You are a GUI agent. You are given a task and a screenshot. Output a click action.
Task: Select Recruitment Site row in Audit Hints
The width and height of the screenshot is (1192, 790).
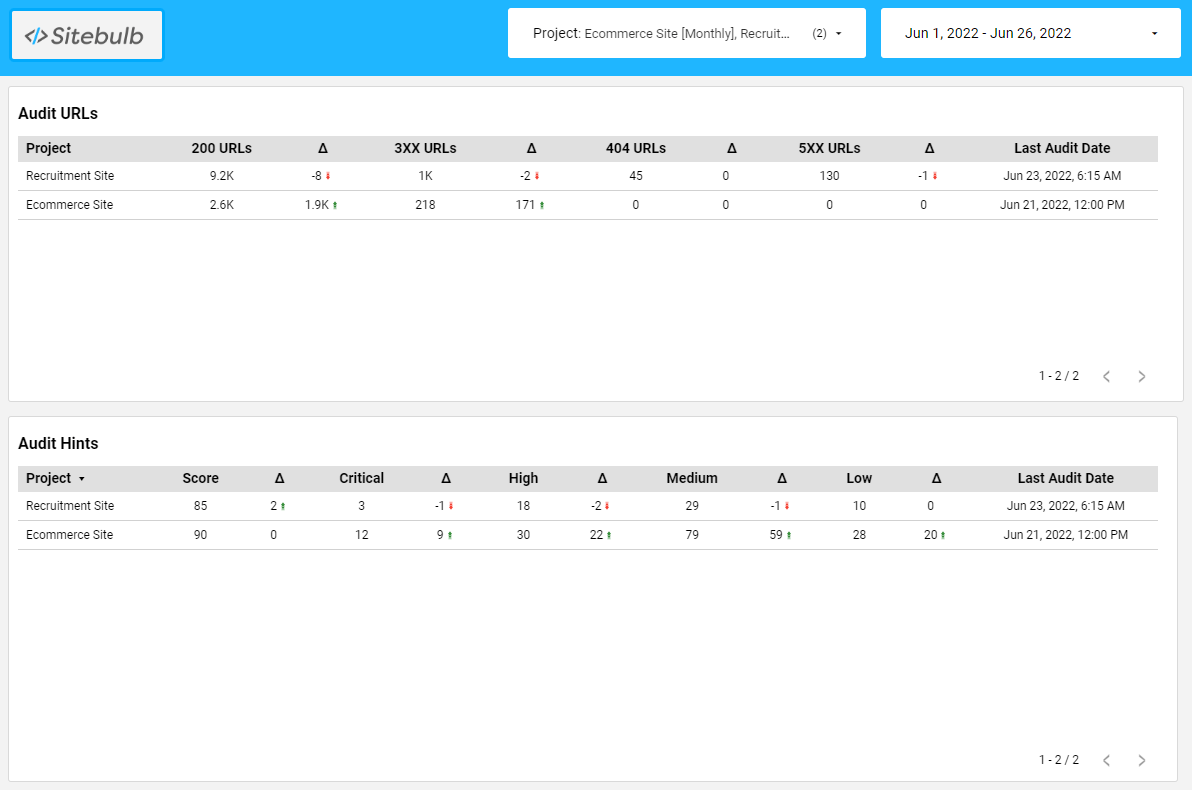(588, 506)
